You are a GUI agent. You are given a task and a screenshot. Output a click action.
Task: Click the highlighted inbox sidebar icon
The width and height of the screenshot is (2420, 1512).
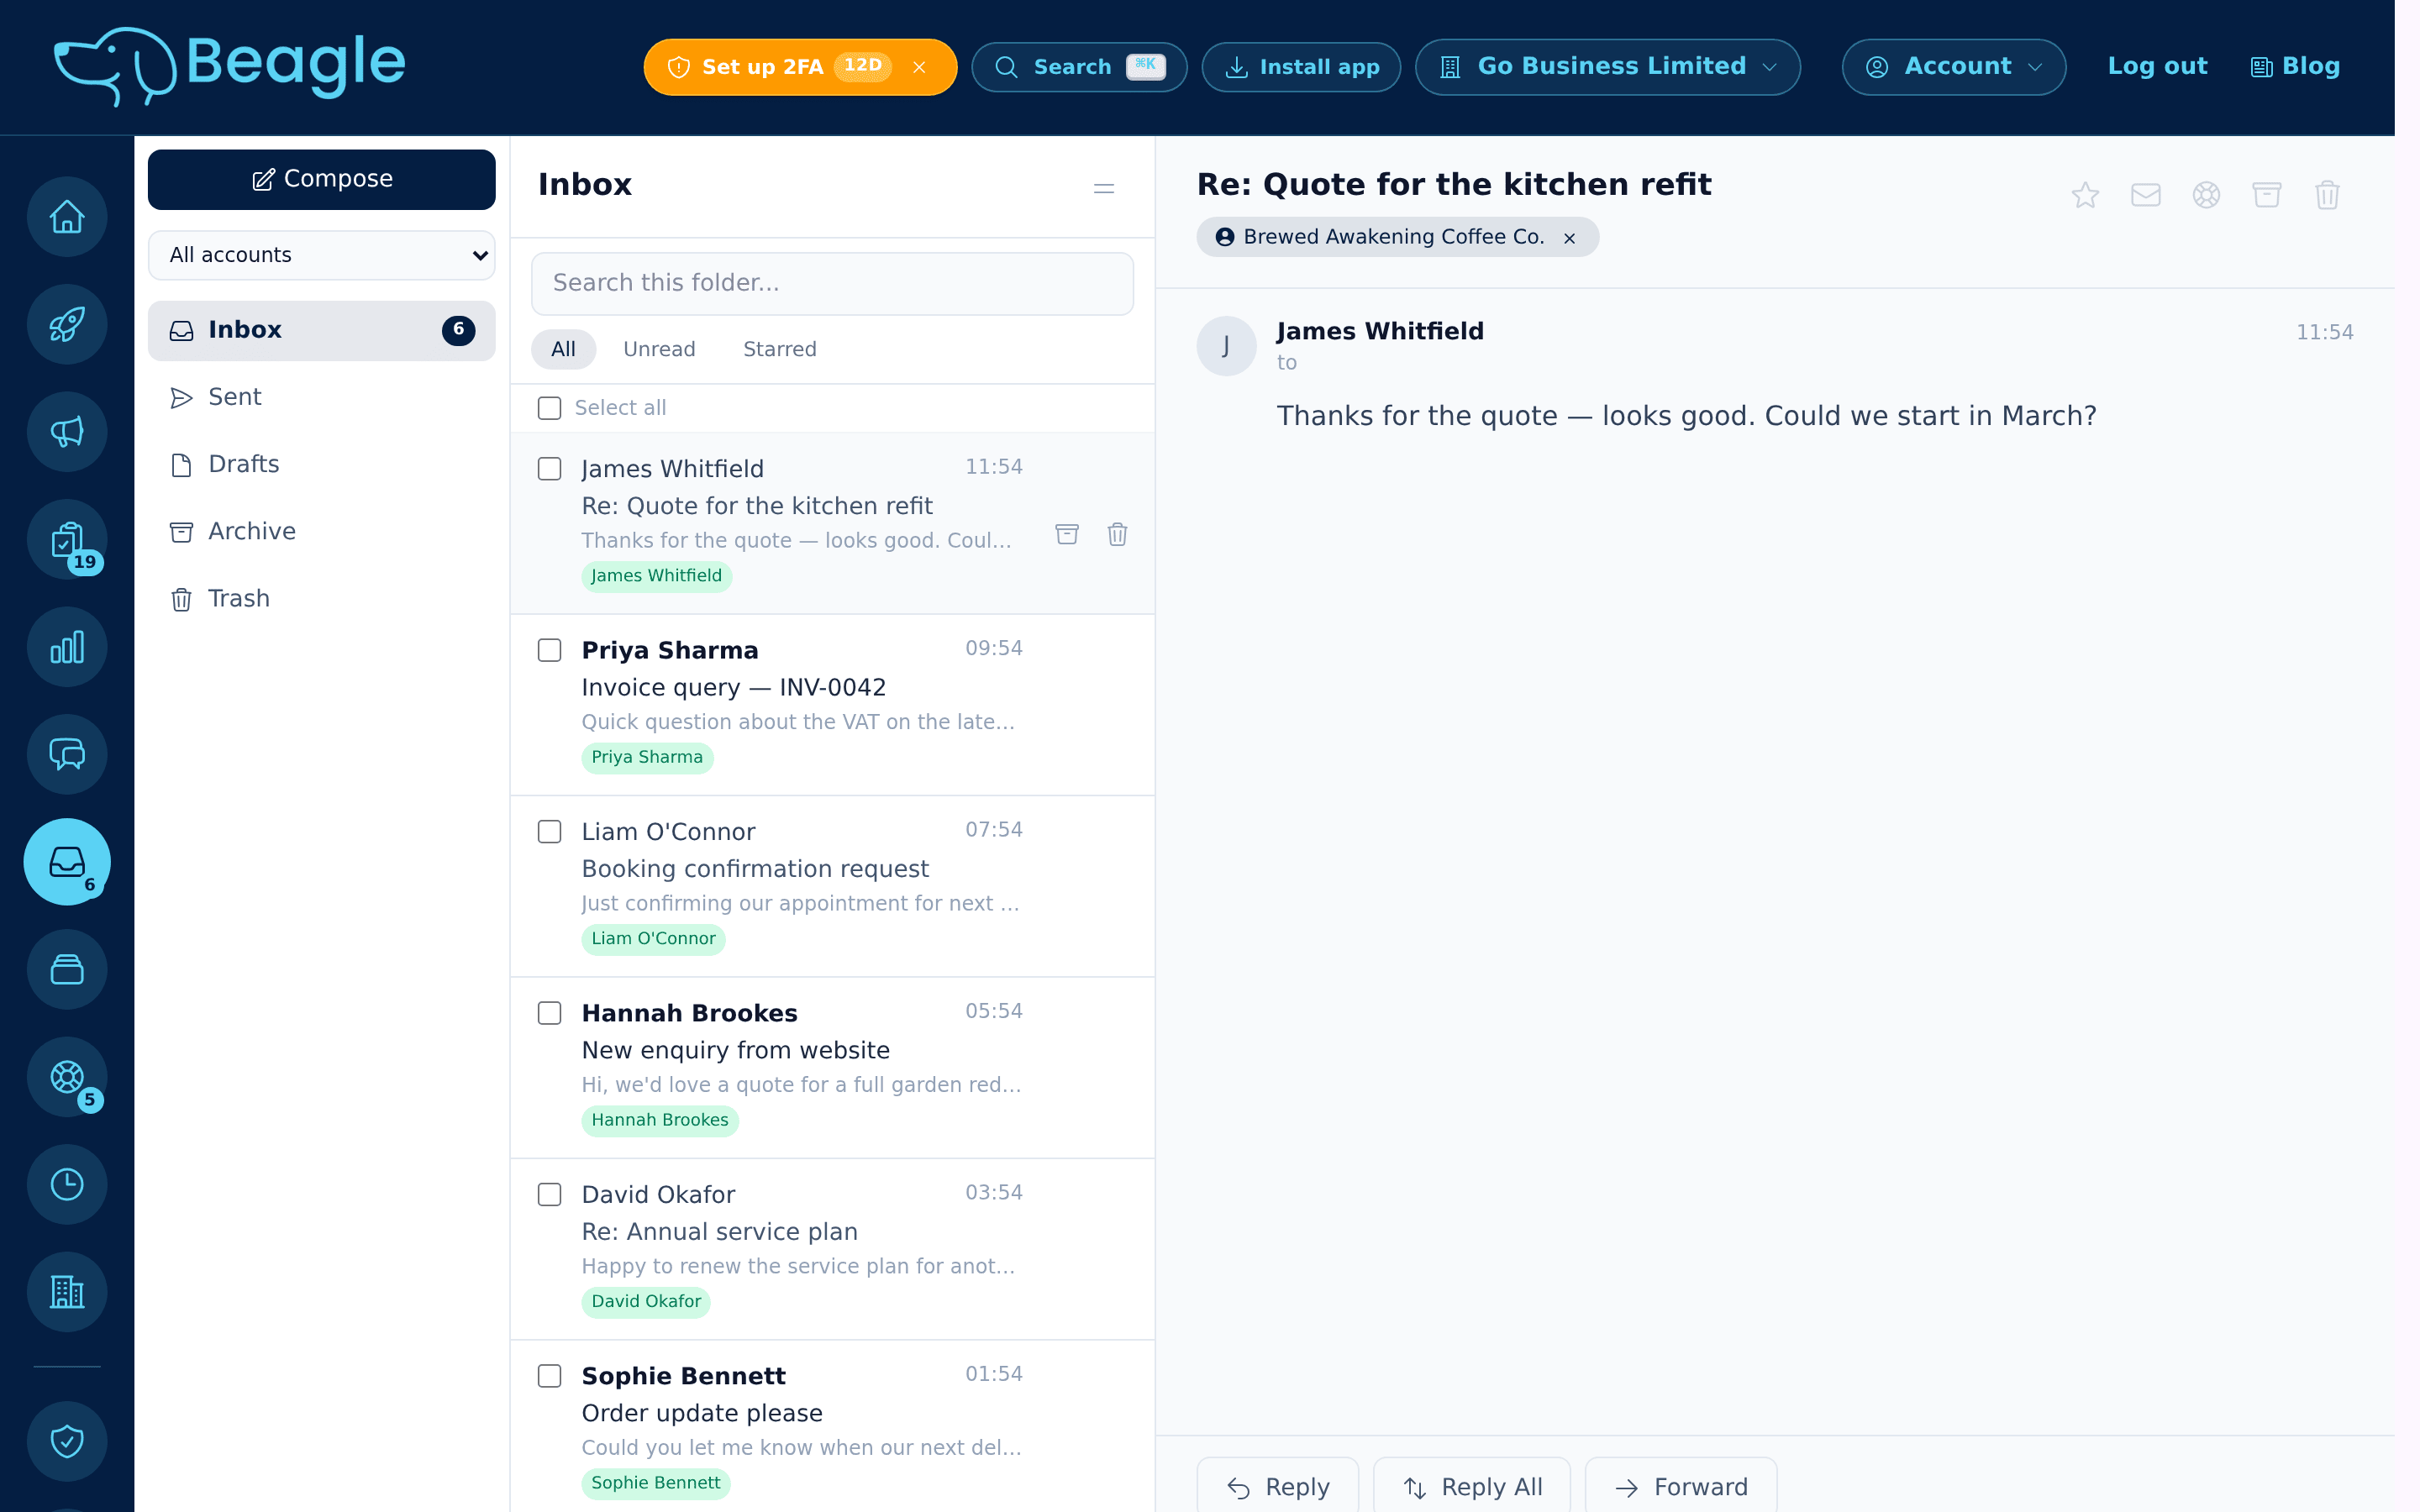(67, 862)
